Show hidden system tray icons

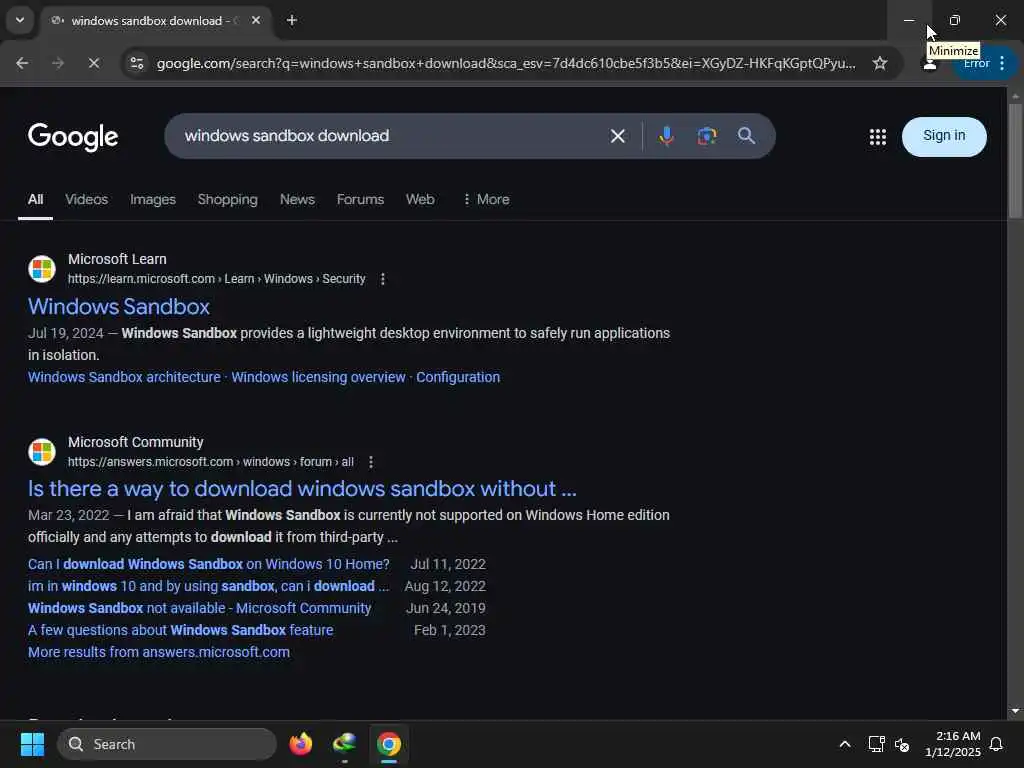point(844,744)
